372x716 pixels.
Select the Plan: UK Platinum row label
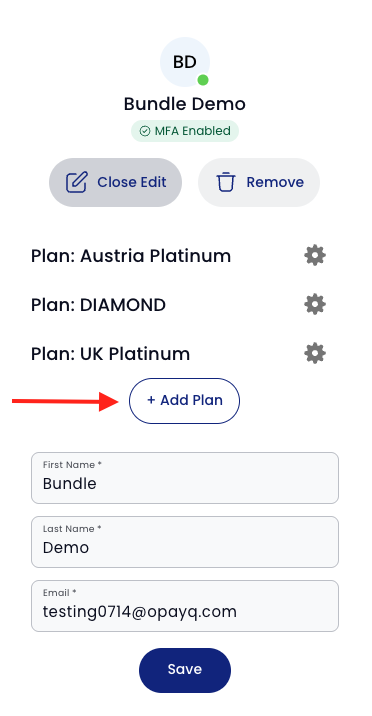110,354
